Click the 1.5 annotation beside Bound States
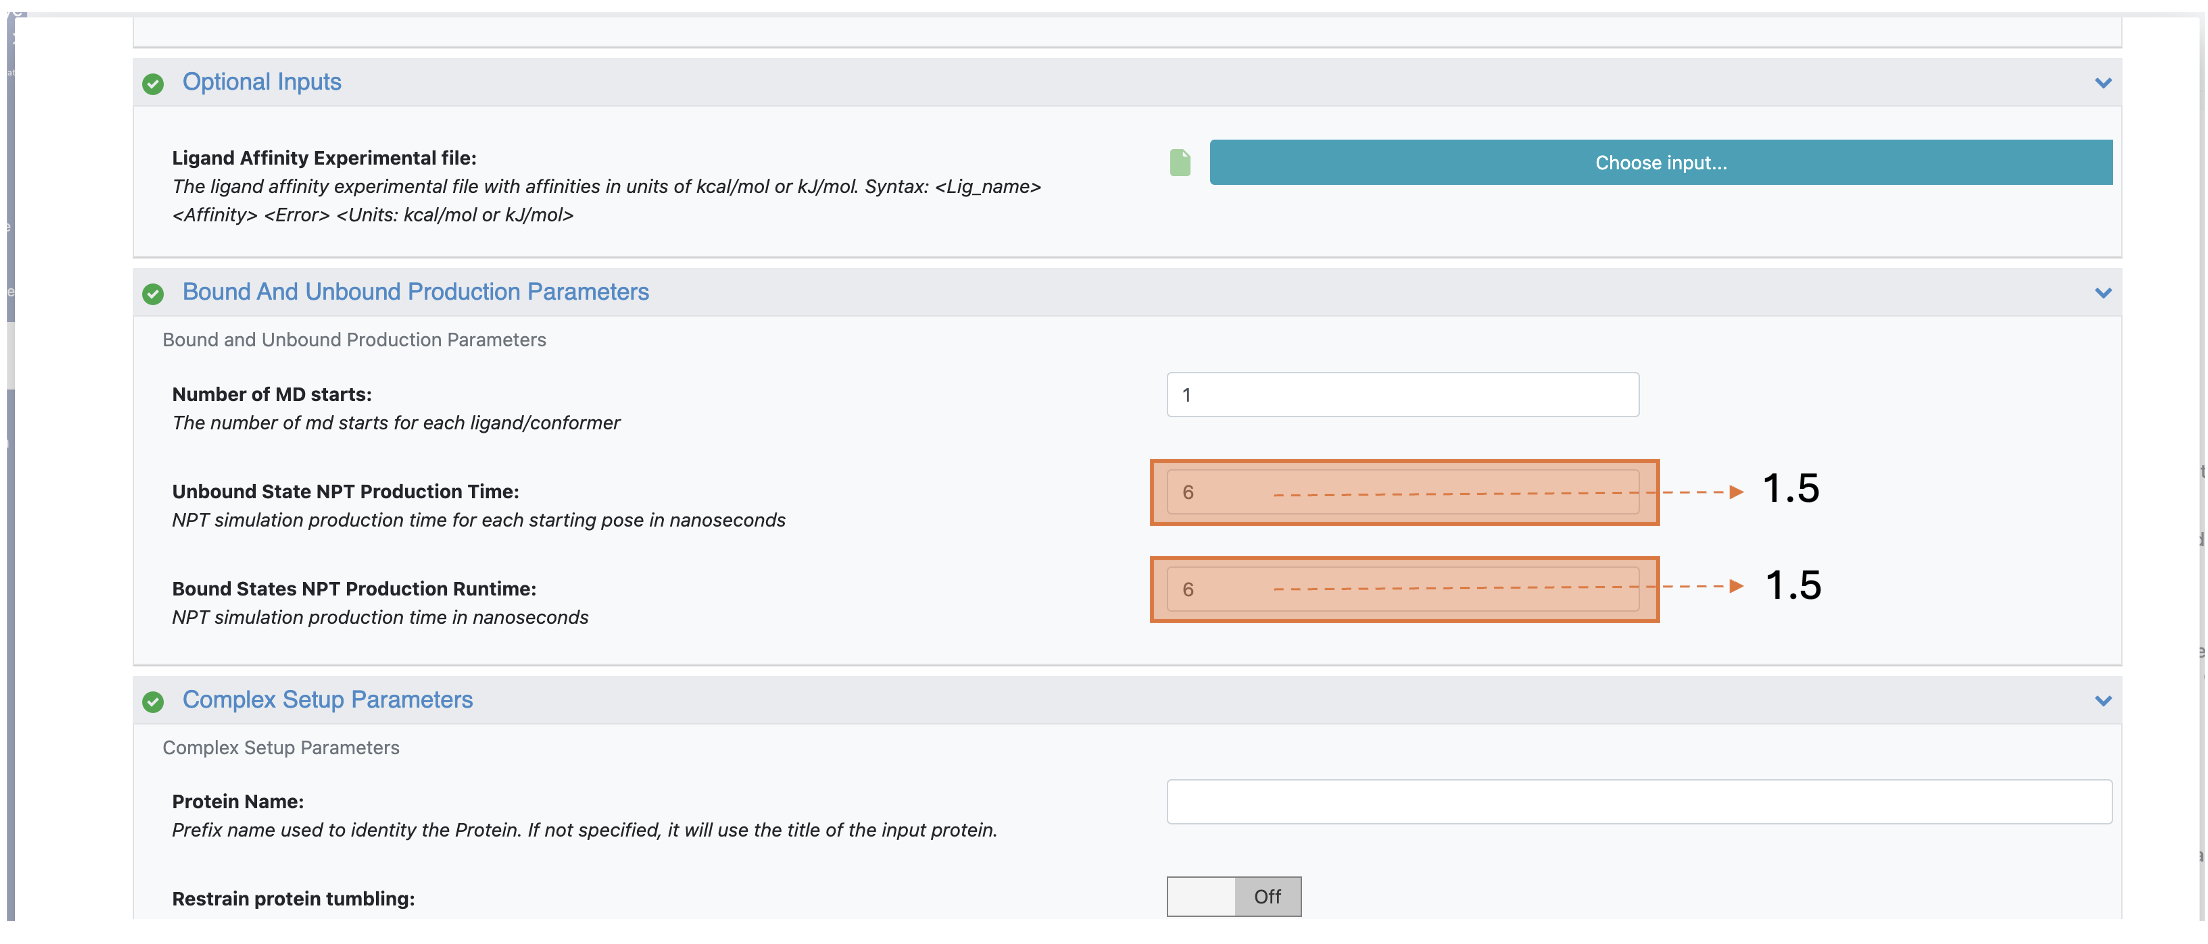 [1793, 586]
